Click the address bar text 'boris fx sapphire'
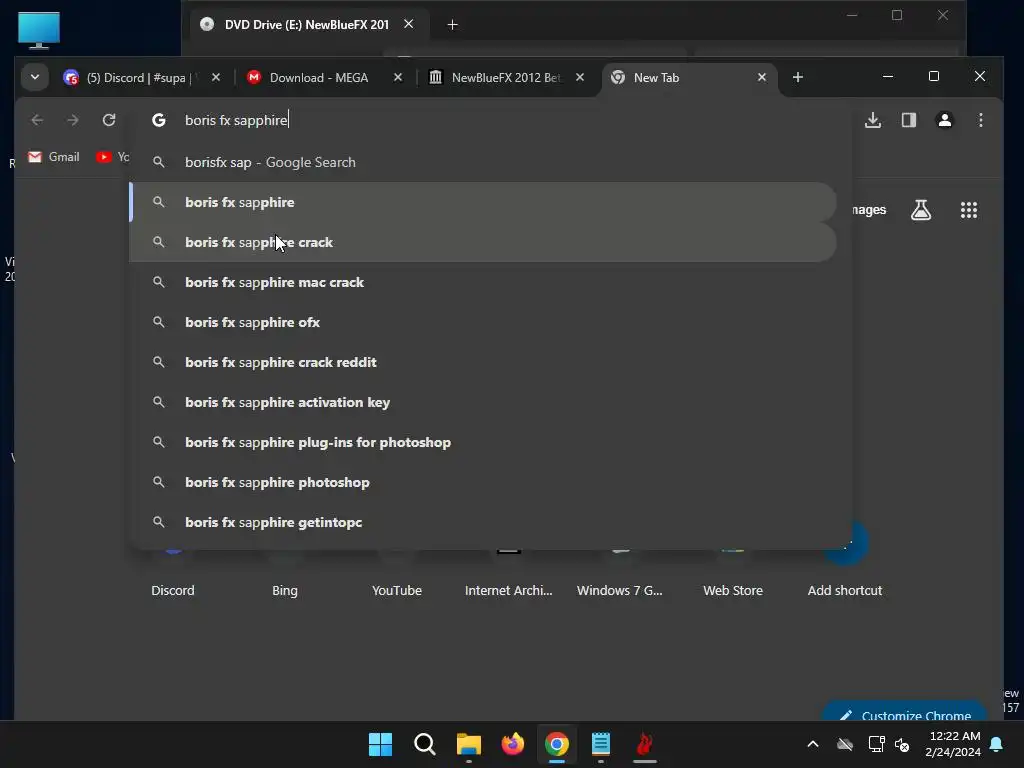 [x=236, y=120]
